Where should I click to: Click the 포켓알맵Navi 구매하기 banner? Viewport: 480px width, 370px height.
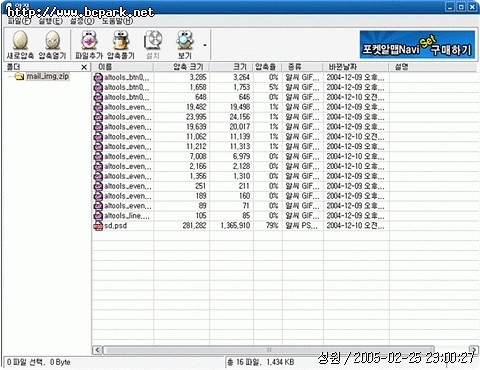tap(417, 45)
